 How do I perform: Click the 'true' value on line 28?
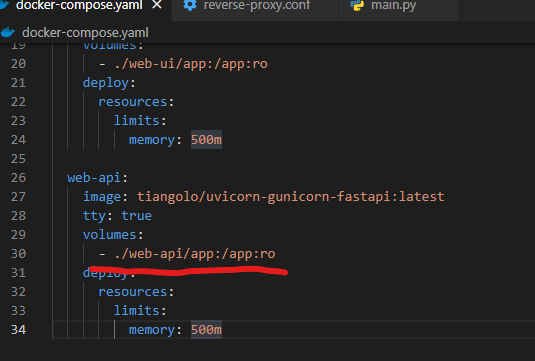pyautogui.click(x=136, y=216)
